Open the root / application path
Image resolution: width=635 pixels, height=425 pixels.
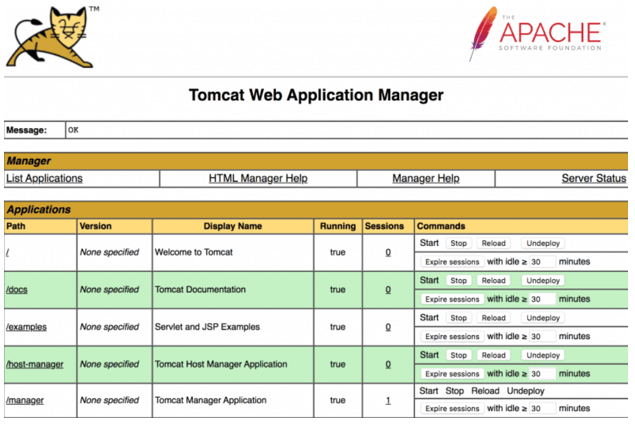[8, 252]
